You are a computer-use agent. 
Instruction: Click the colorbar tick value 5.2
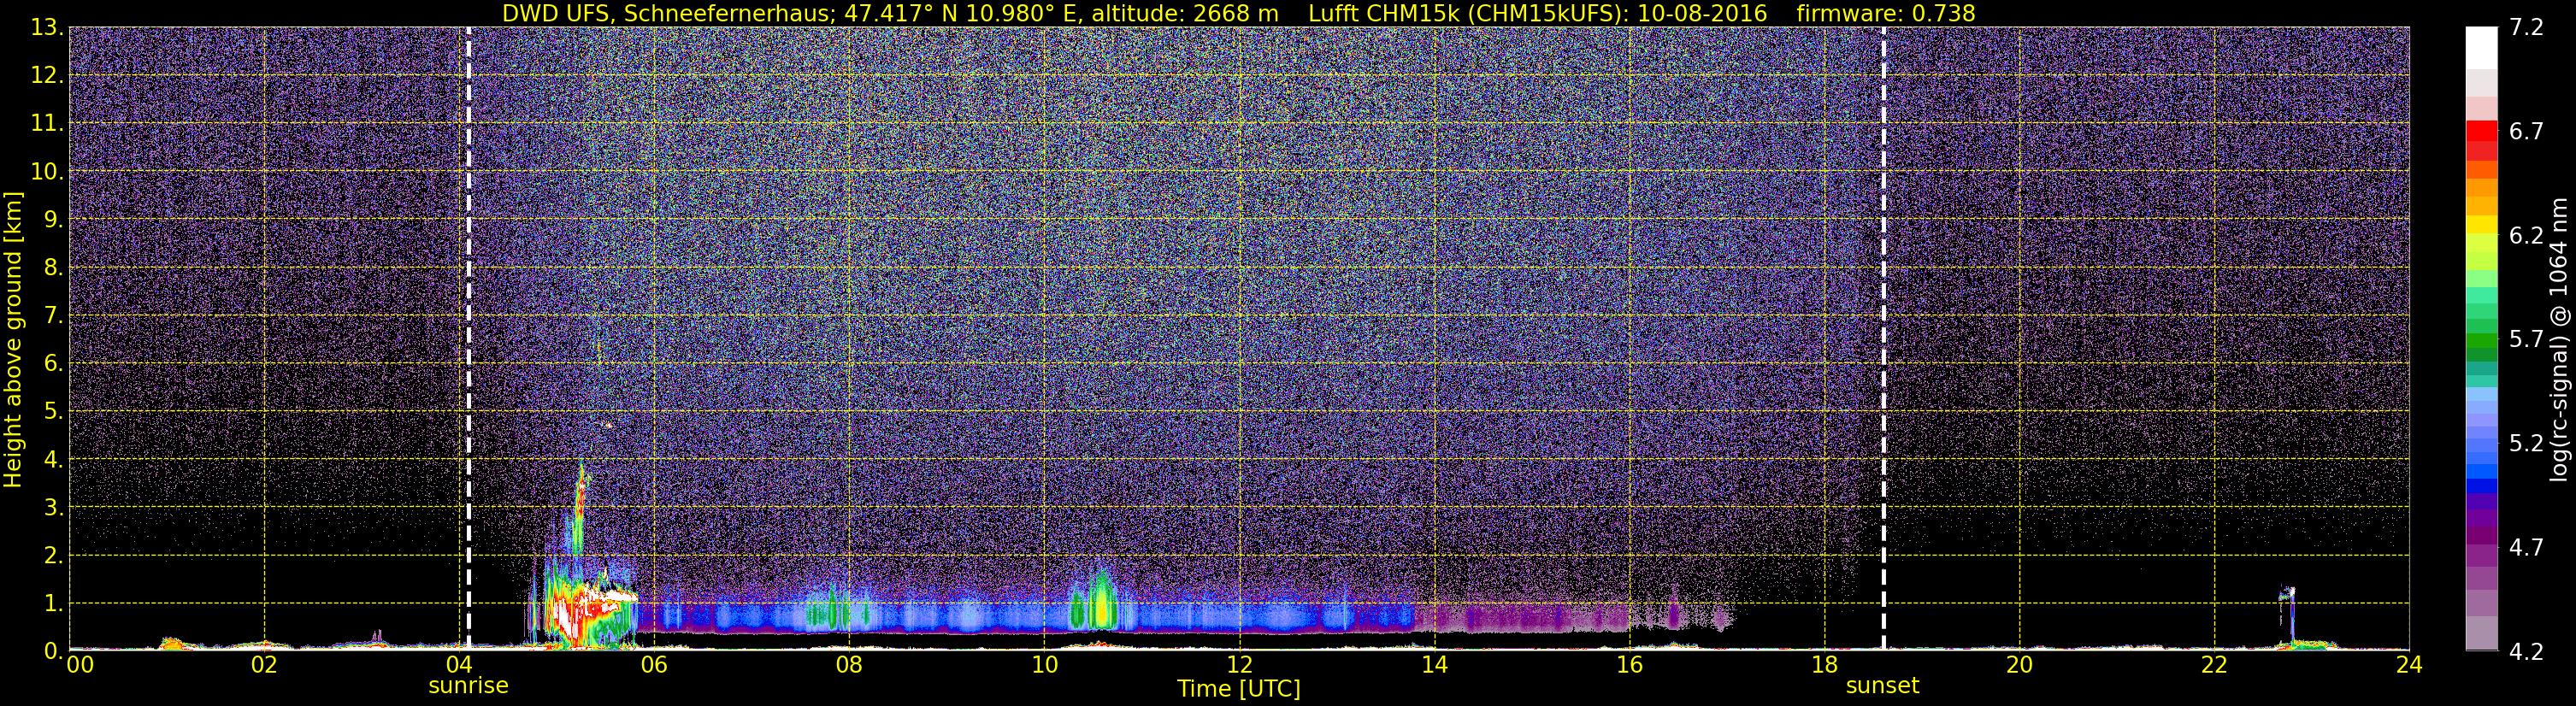pyautogui.click(x=2526, y=444)
